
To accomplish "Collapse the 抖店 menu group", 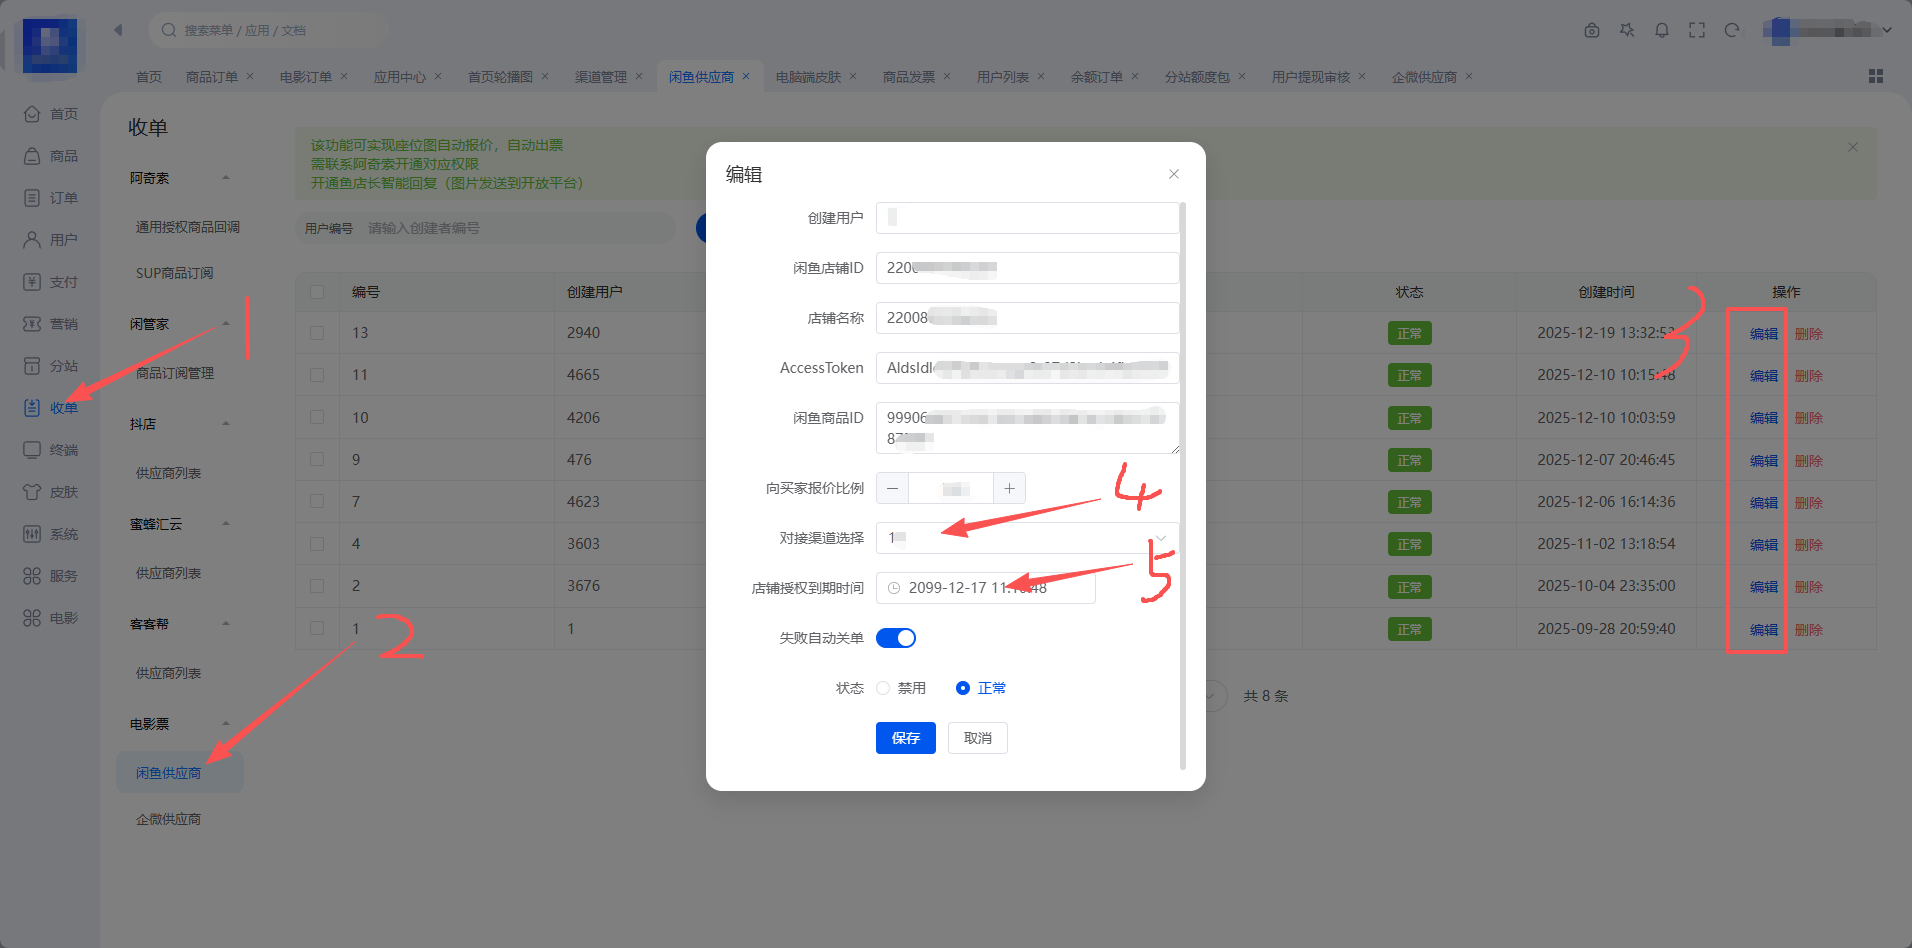I will point(226,424).
